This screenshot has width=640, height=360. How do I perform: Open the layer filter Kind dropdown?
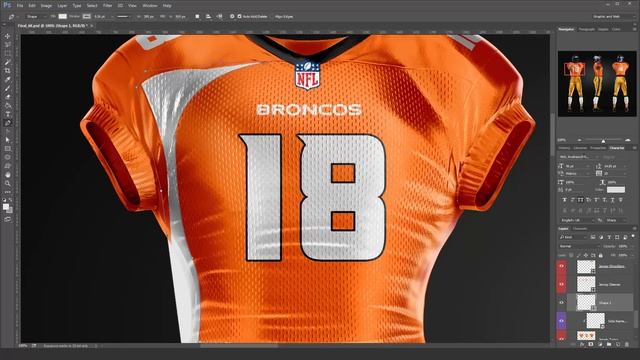coord(573,237)
